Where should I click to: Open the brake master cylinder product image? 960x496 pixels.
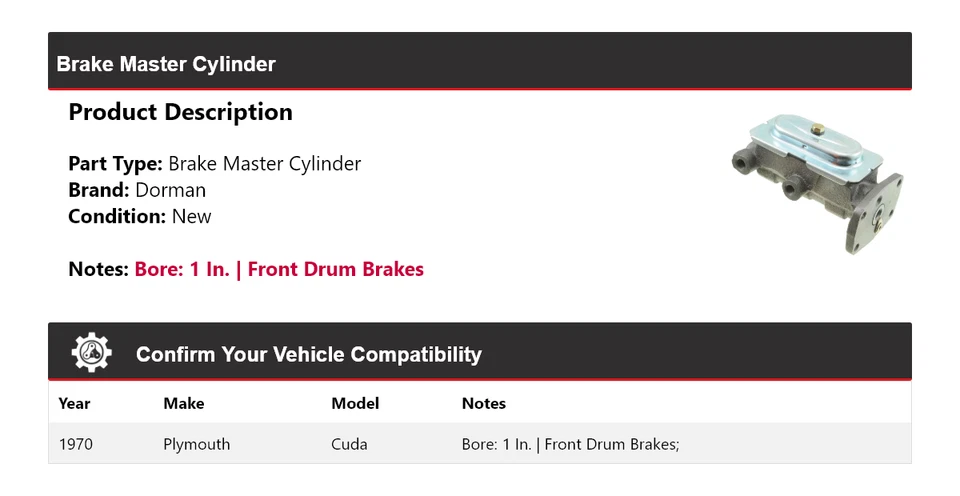point(817,184)
